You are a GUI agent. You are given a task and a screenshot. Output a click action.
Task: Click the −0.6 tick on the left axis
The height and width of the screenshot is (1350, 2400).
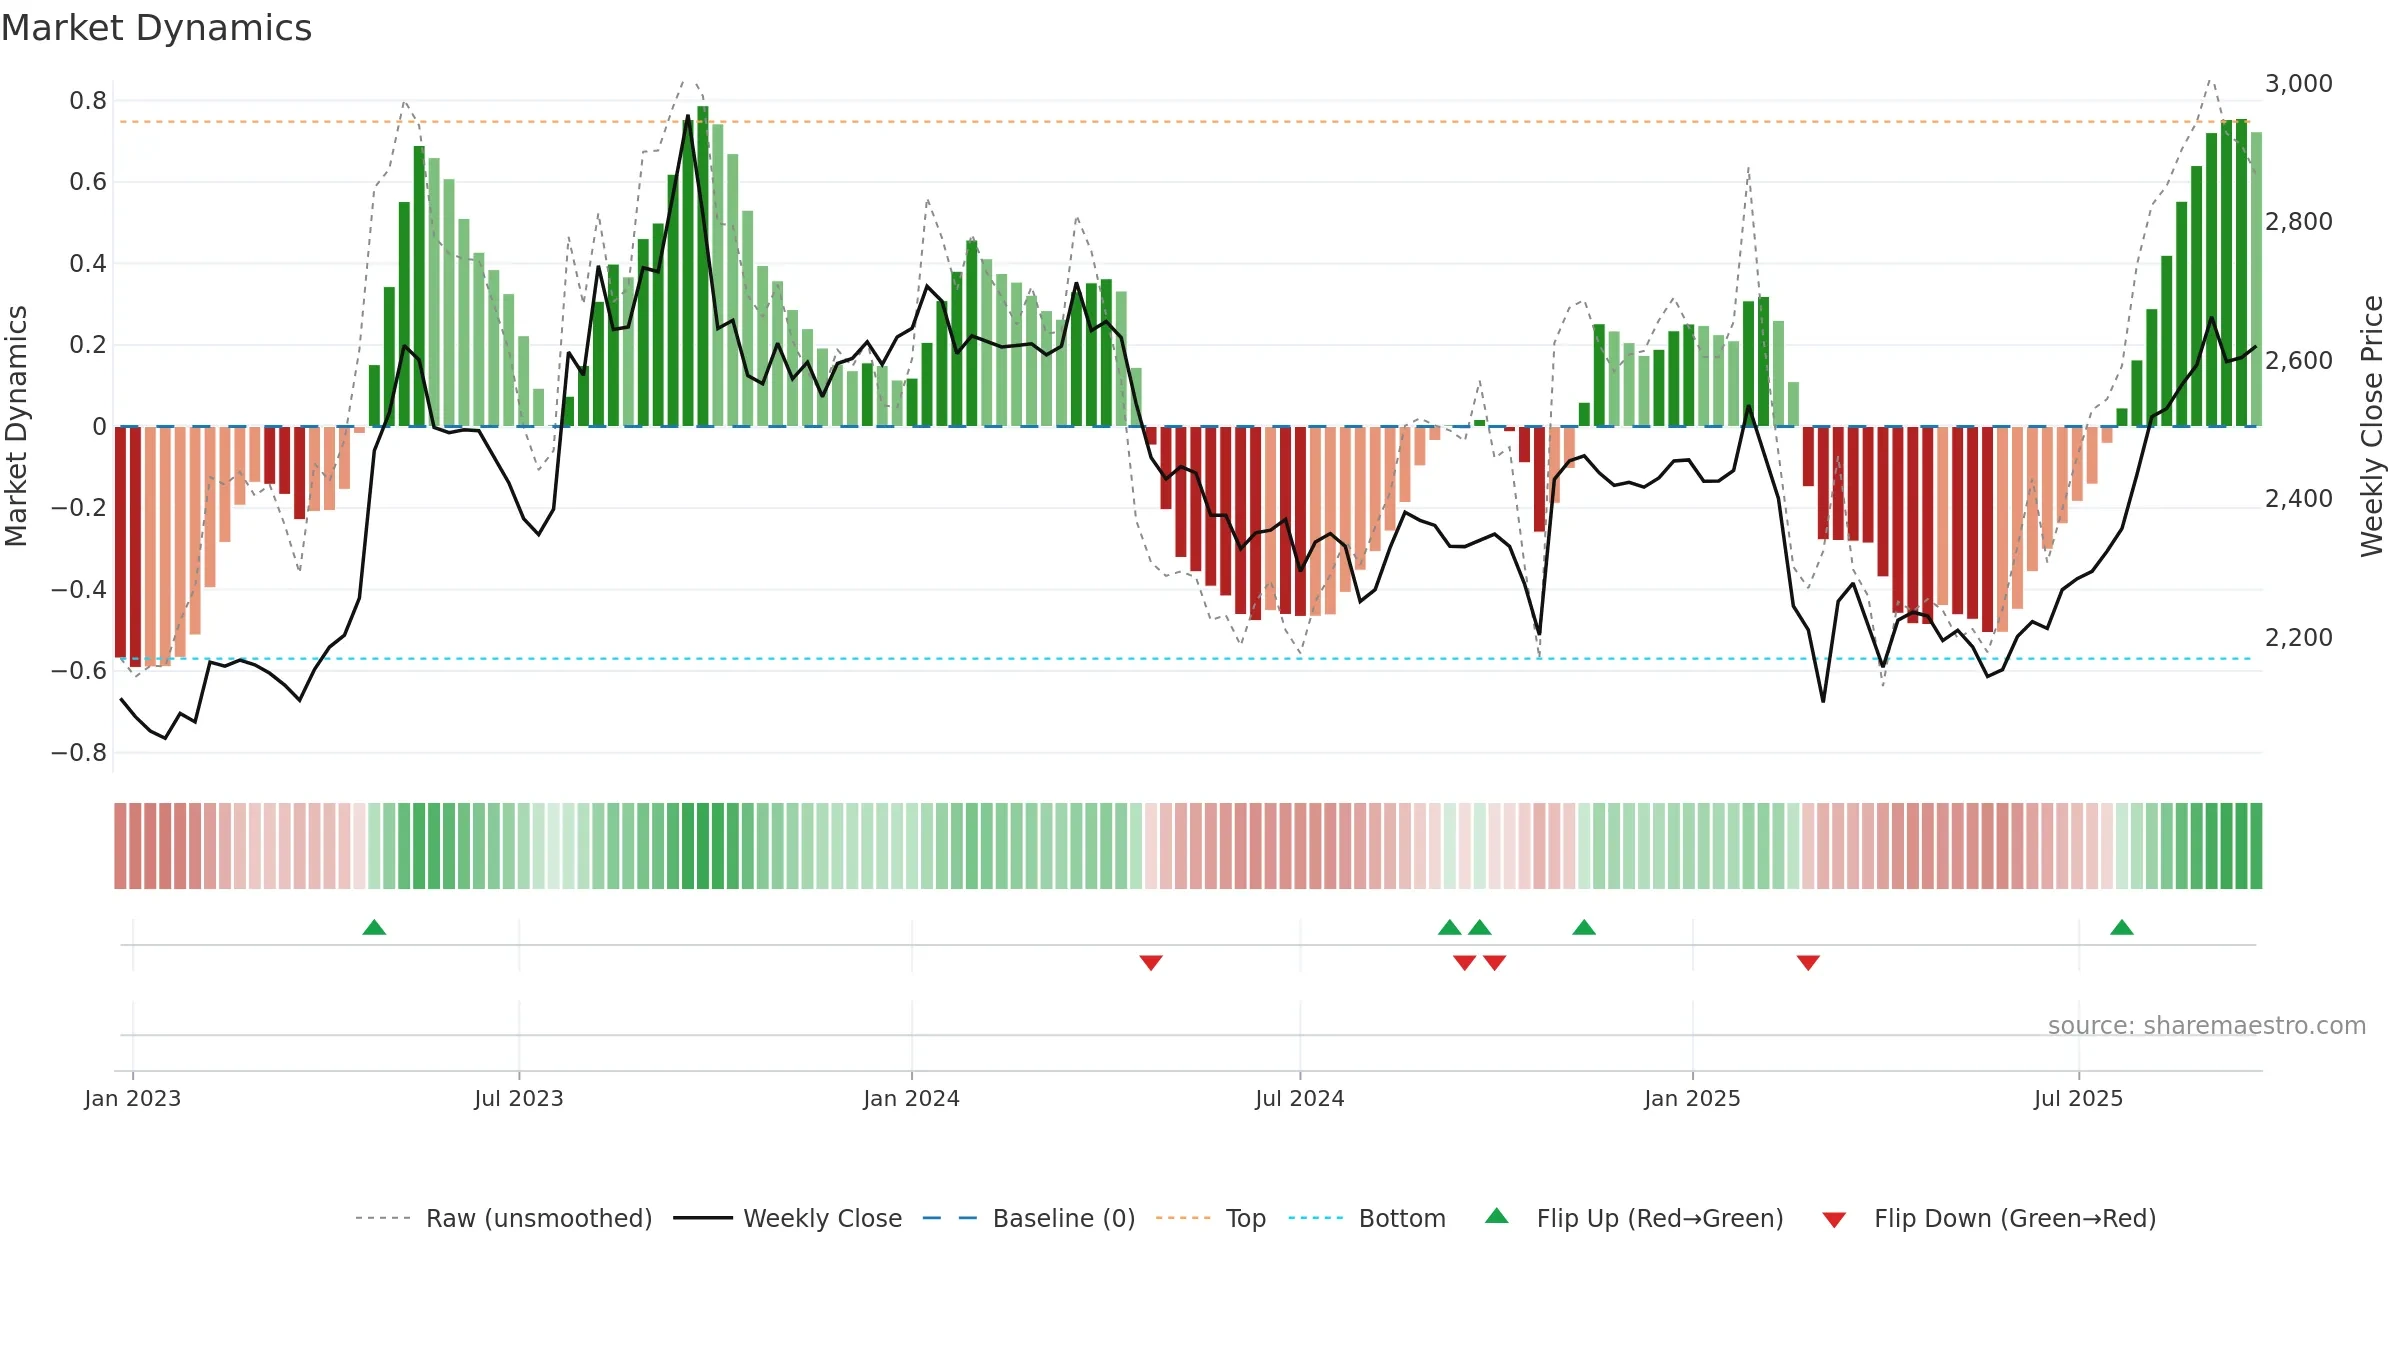click(79, 670)
